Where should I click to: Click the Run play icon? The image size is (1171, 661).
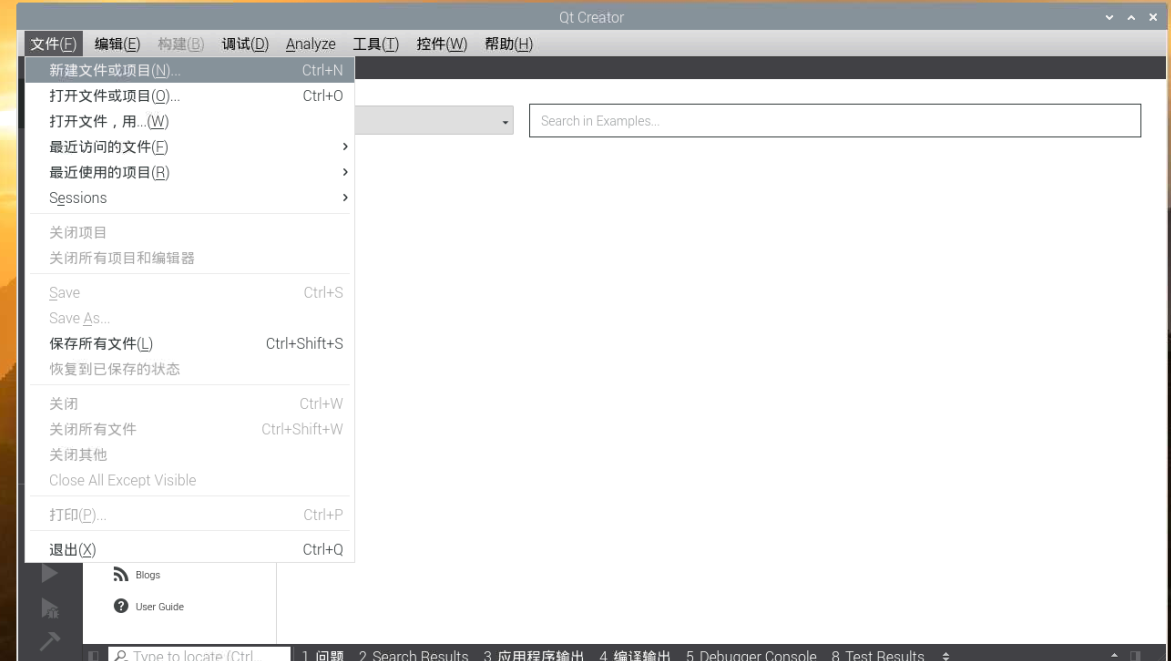tap(49, 573)
